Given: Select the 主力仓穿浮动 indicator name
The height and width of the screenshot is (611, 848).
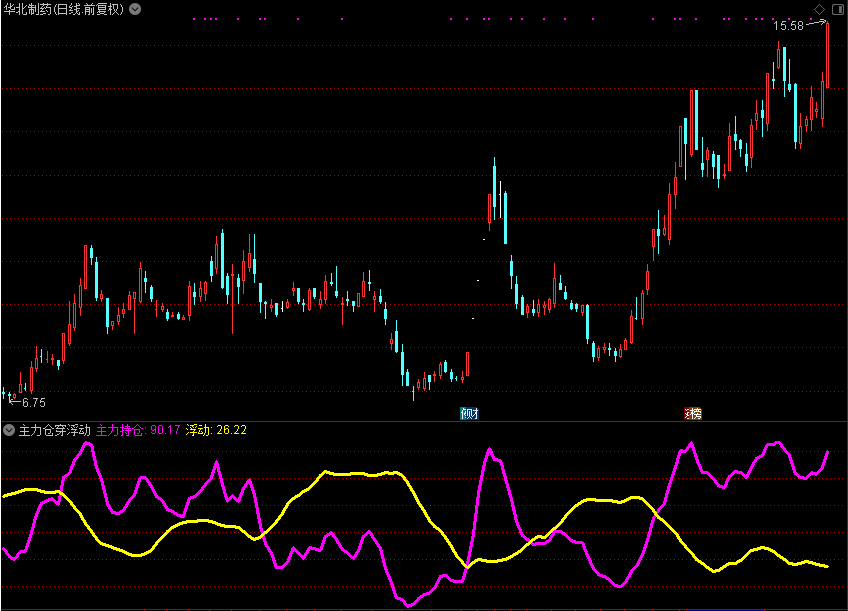Looking at the screenshot, I should [x=54, y=430].
